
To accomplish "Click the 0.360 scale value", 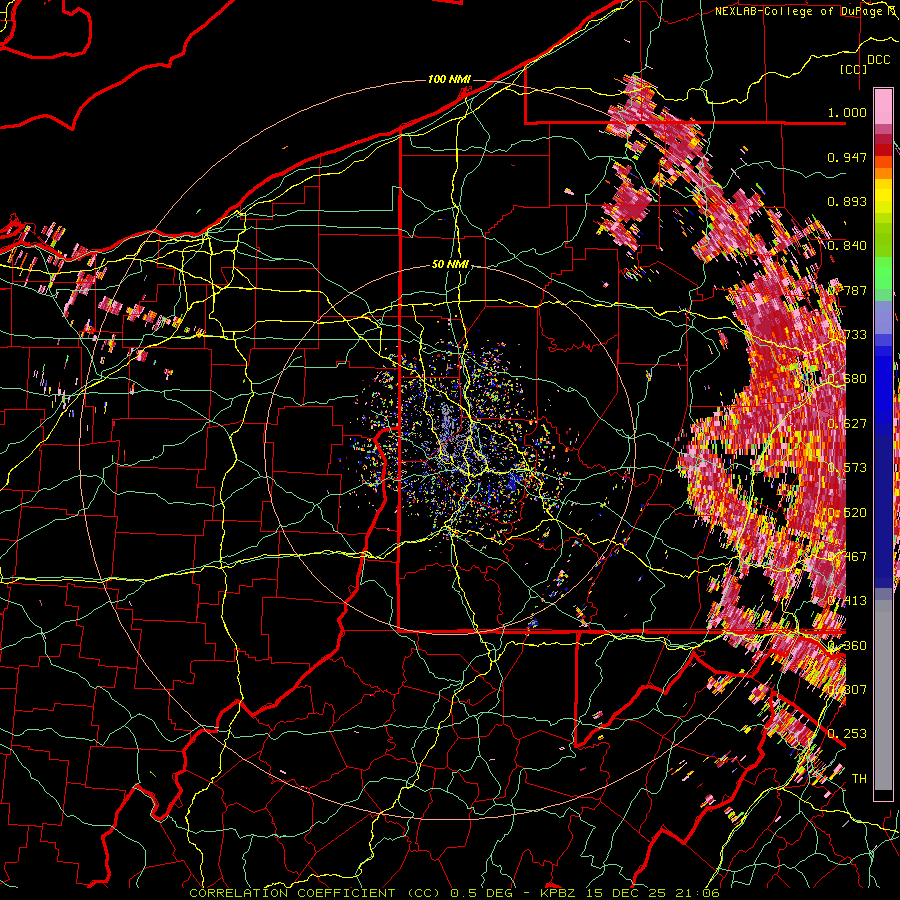I will coord(847,646).
